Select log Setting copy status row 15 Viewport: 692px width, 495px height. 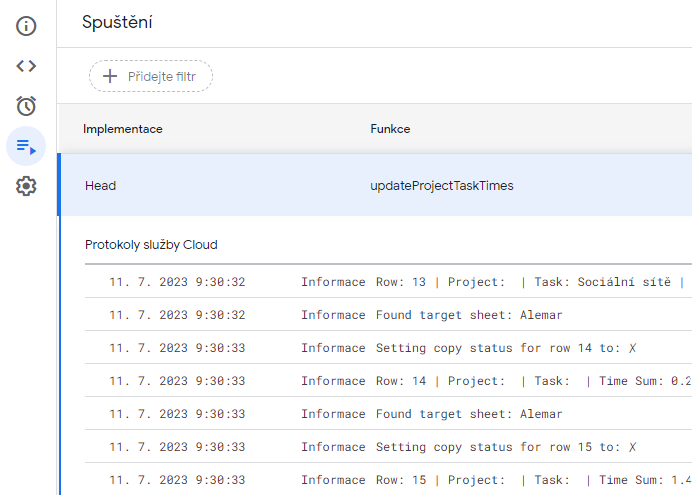[388, 446]
